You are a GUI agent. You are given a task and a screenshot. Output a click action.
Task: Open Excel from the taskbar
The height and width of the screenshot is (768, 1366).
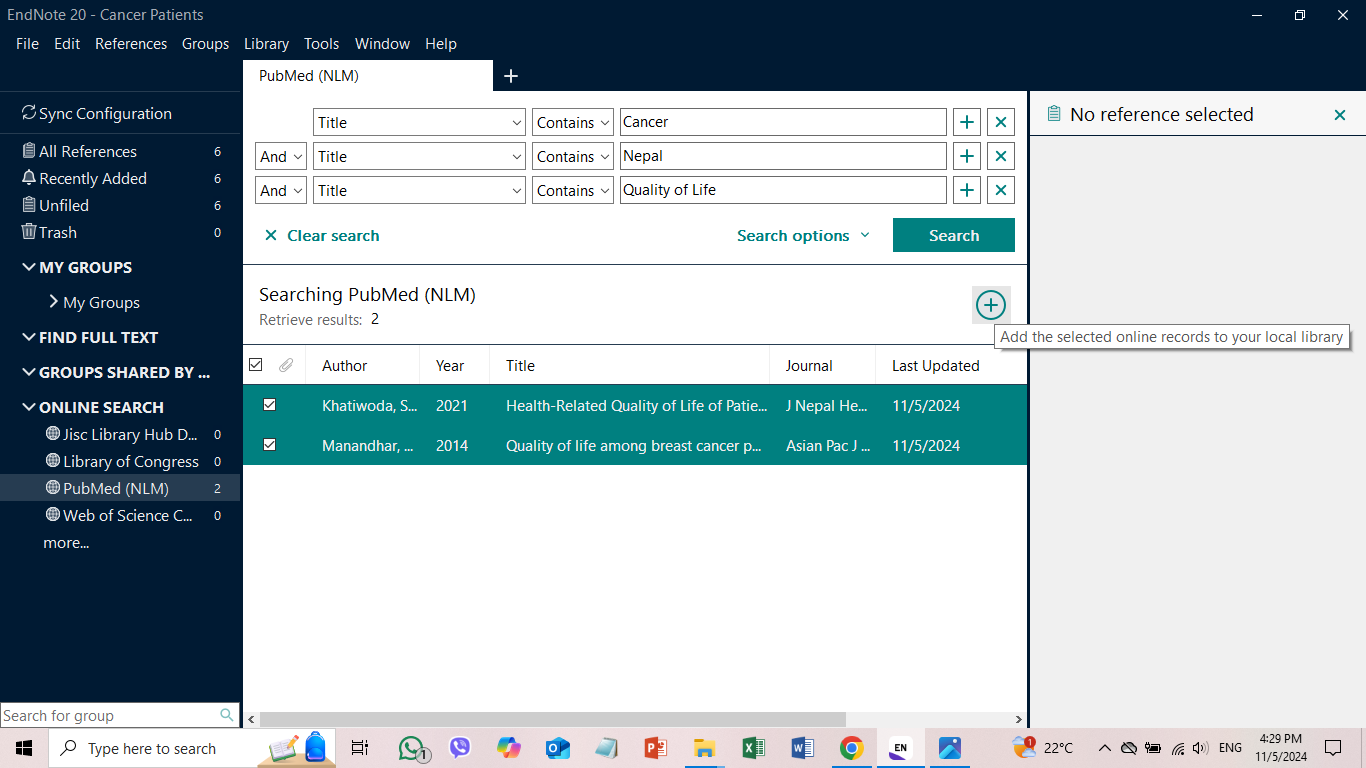coord(753,748)
